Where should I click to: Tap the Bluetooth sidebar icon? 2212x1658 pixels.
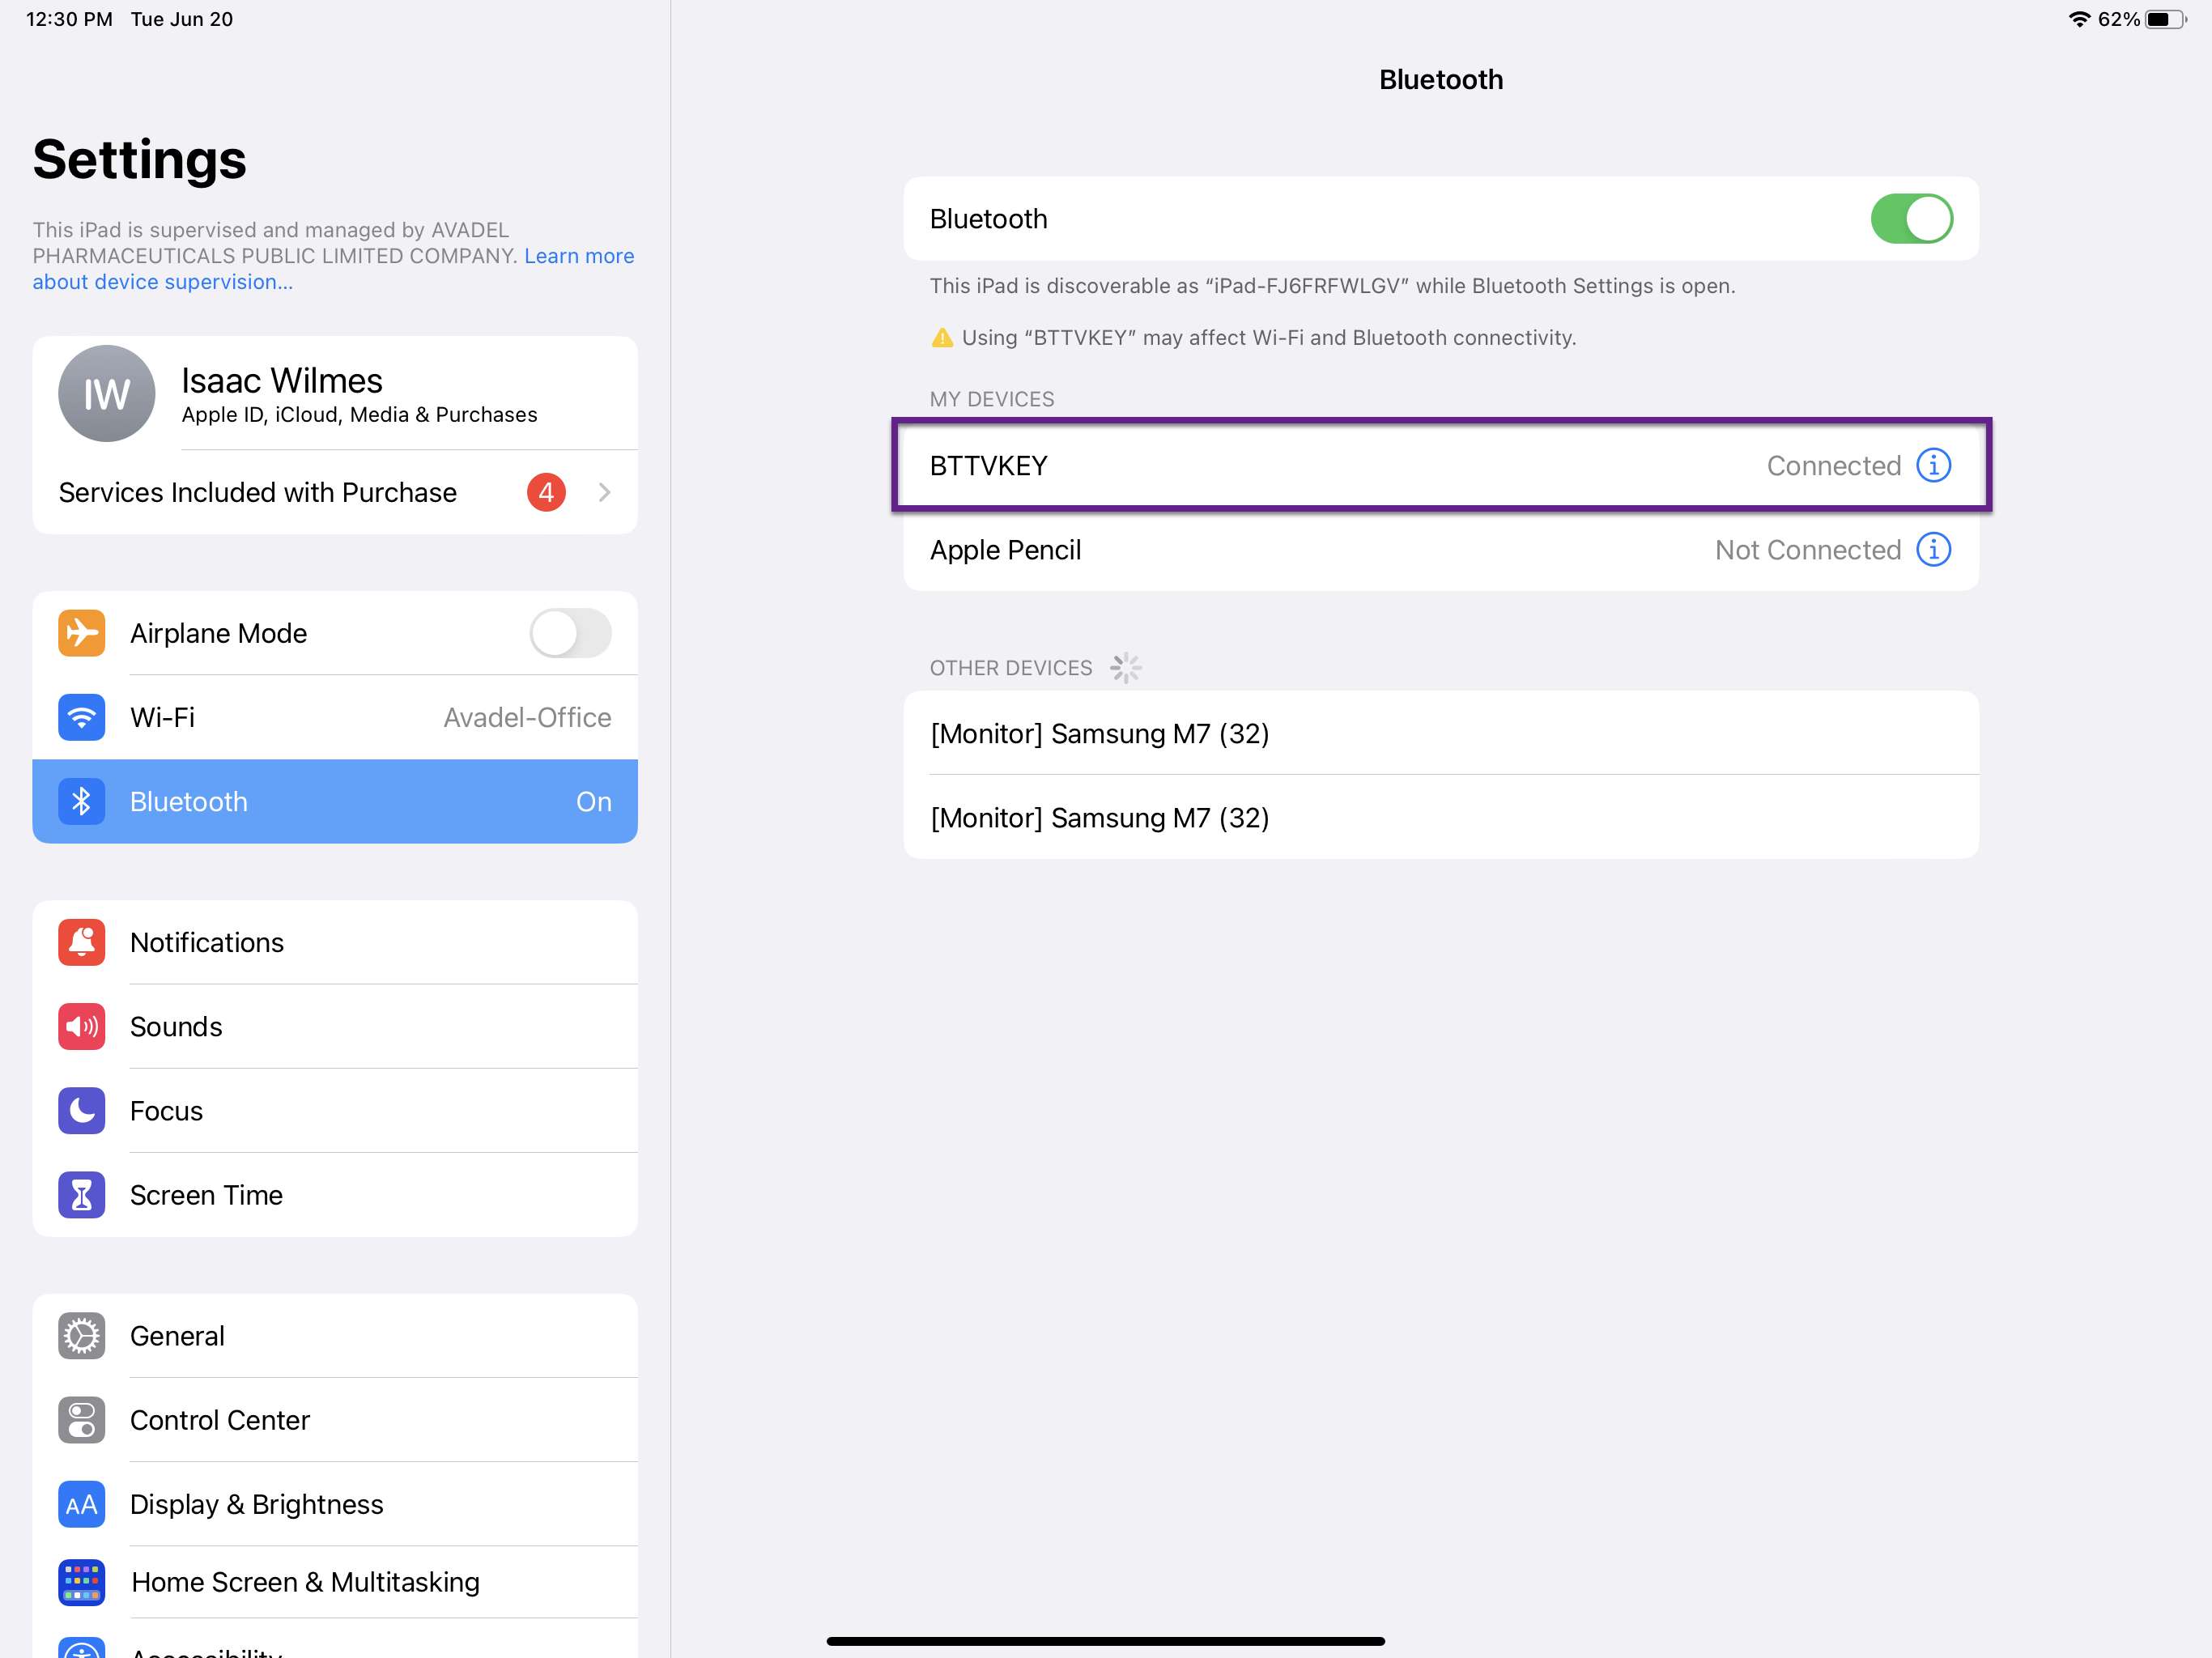[81, 801]
